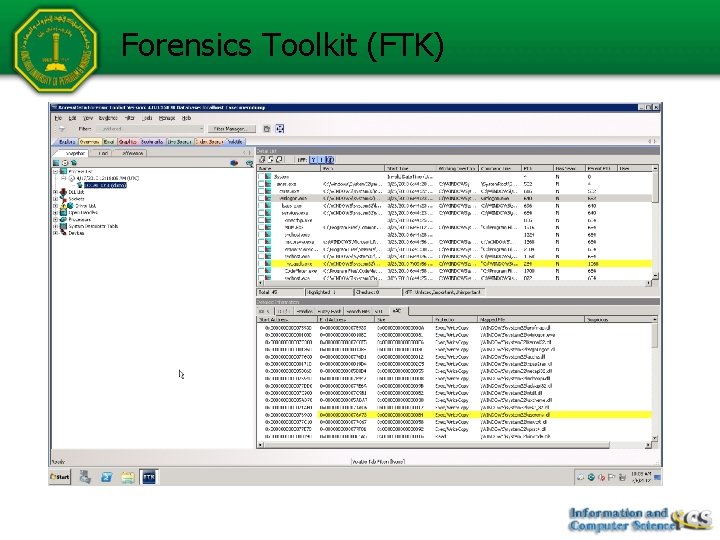Toggle the Y button in Detail List toolbar

tap(313, 159)
